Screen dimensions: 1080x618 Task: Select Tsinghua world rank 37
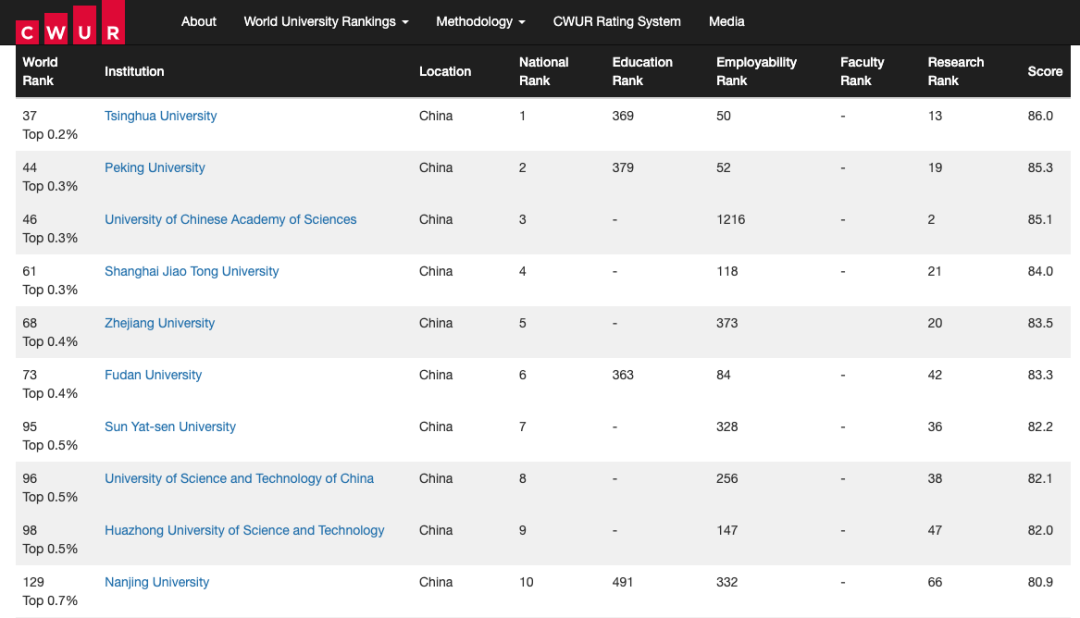click(x=30, y=116)
